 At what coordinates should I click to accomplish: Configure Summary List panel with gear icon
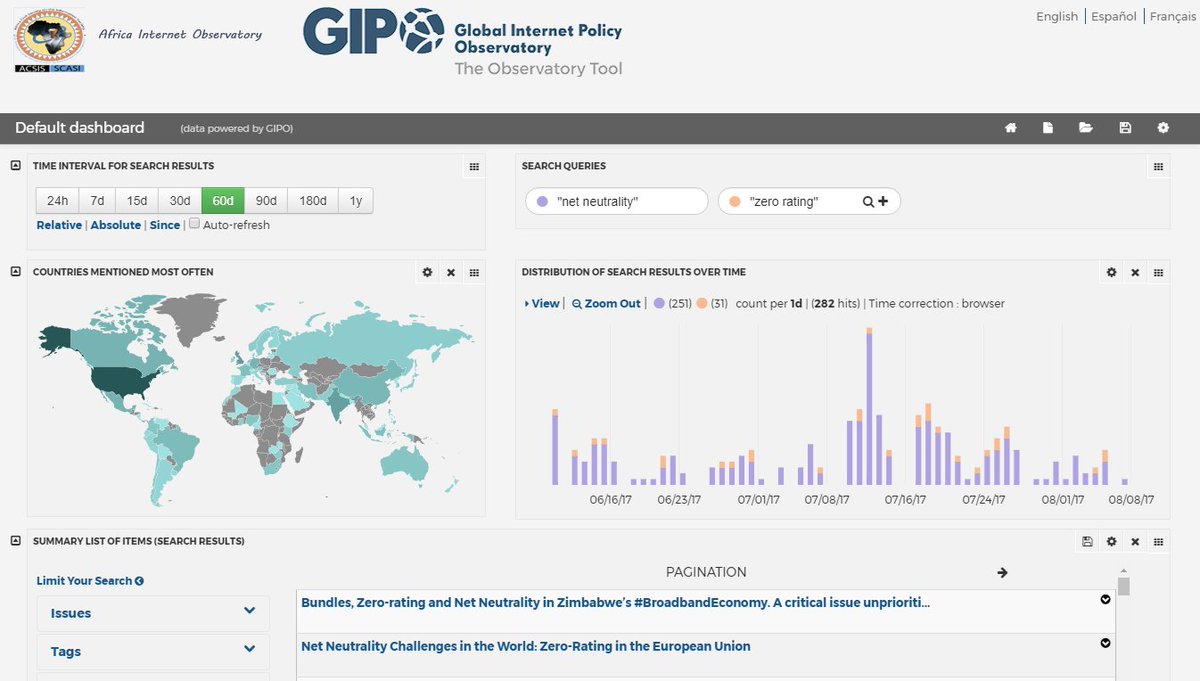[x=1111, y=541]
